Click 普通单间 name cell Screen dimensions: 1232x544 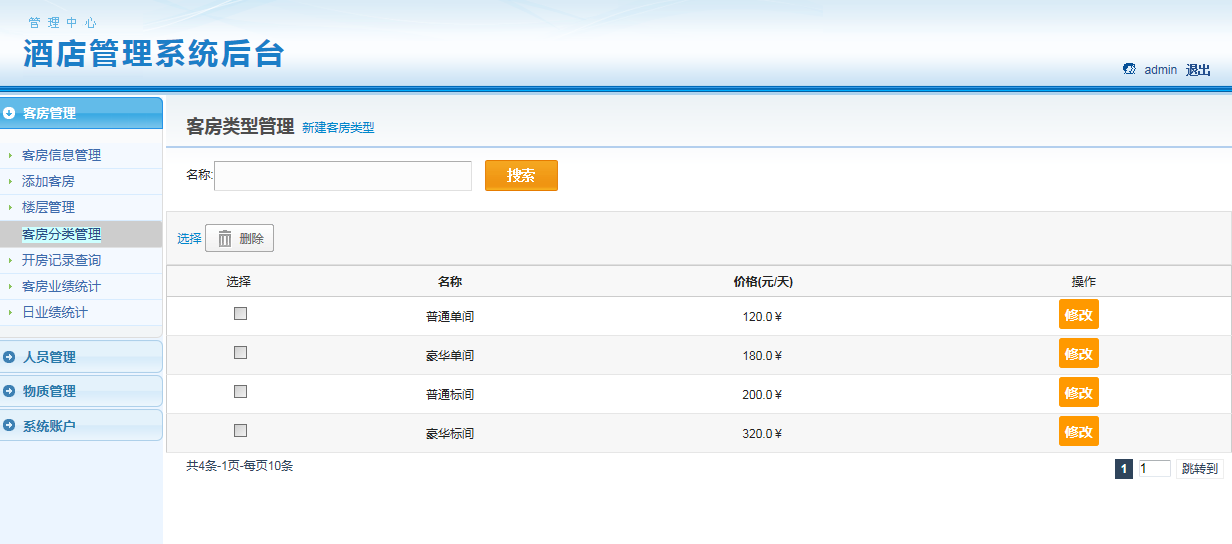[x=450, y=317]
